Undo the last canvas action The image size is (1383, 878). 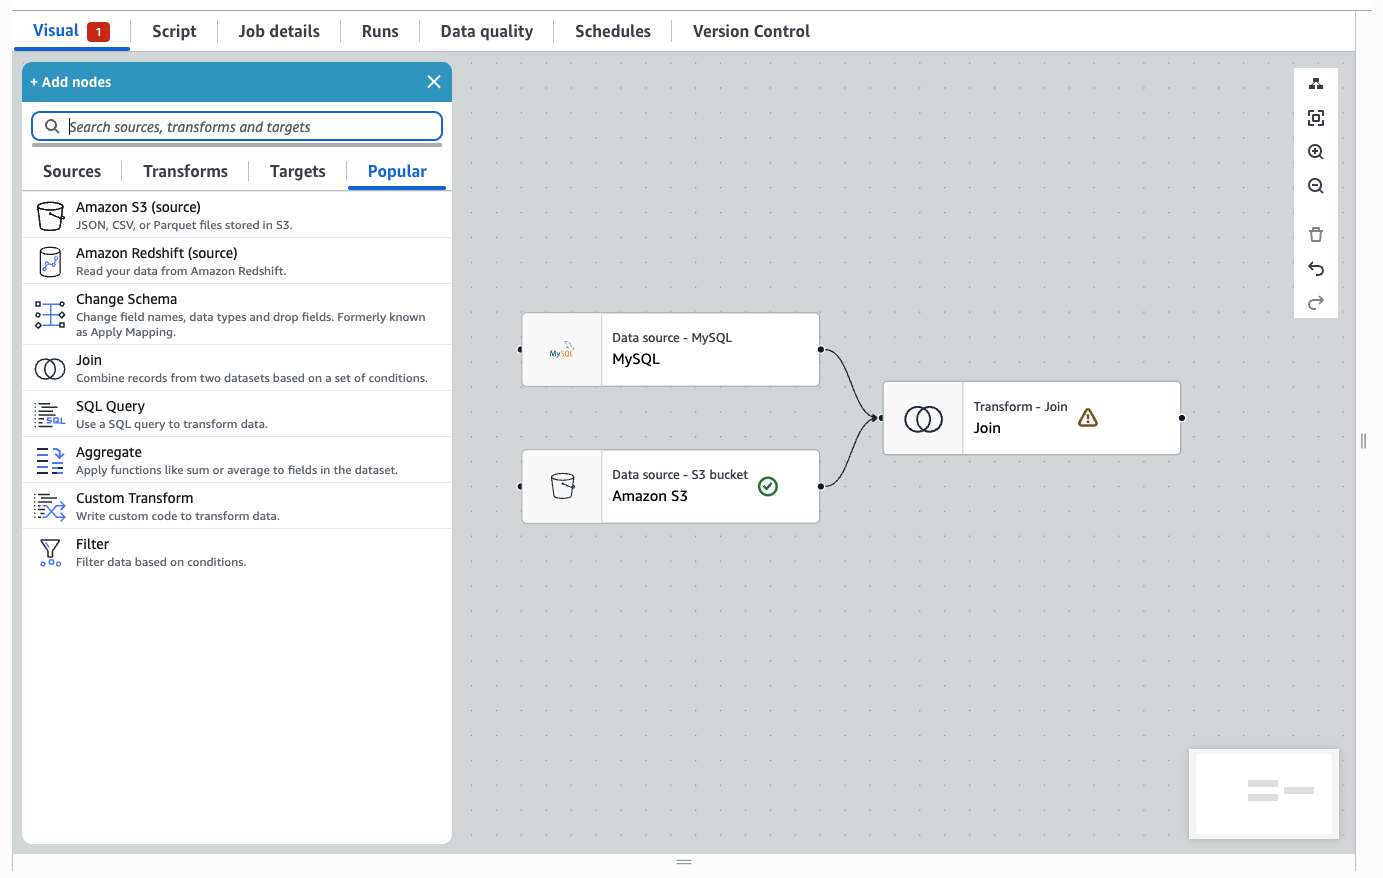tap(1316, 269)
